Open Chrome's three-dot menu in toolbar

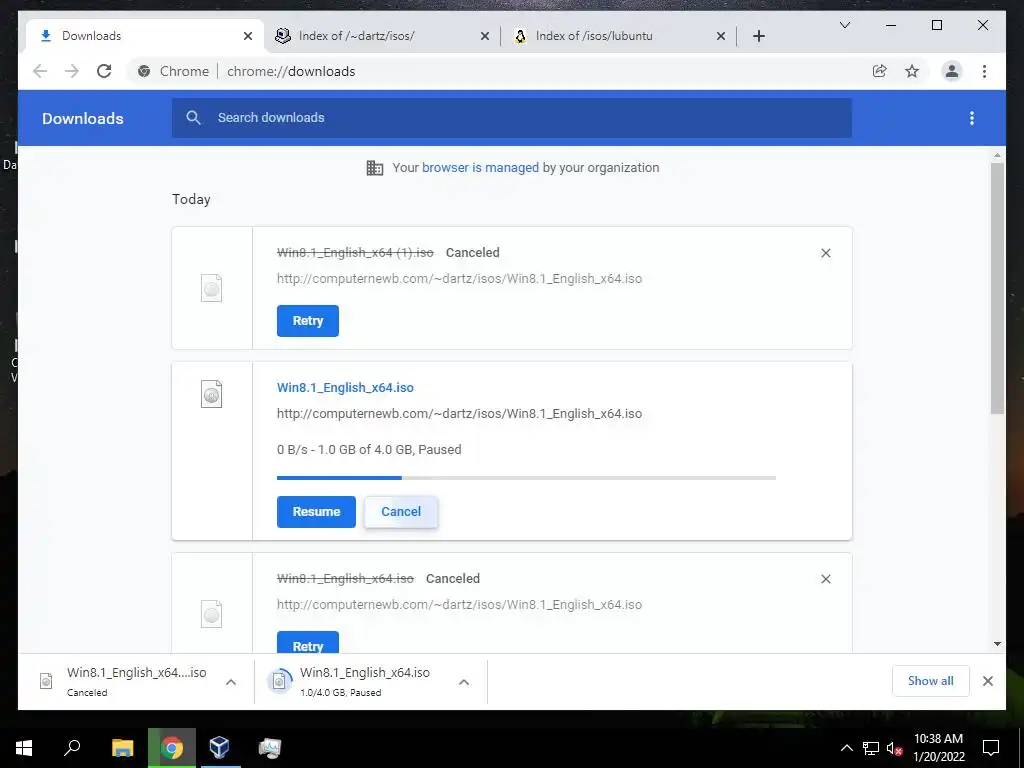[984, 71]
